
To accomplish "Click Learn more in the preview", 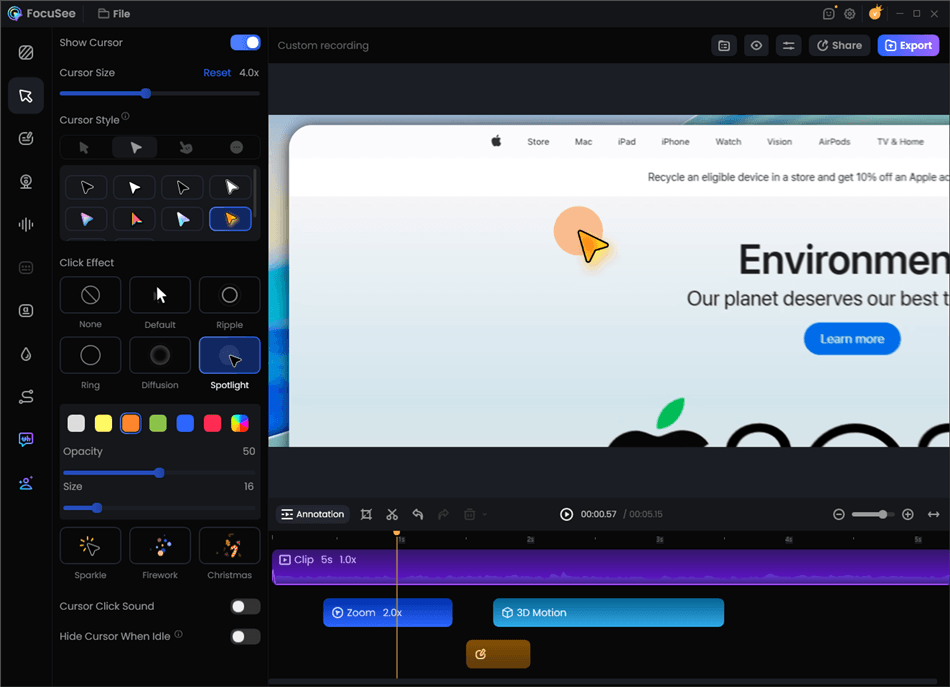I will pos(852,339).
